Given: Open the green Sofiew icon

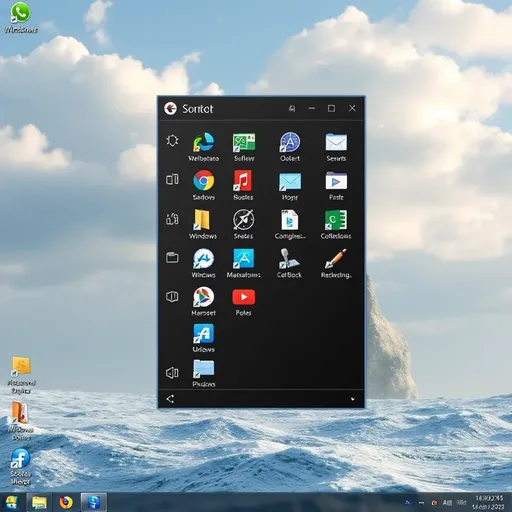Looking at the screenshot, I should [x=244, y=143].
